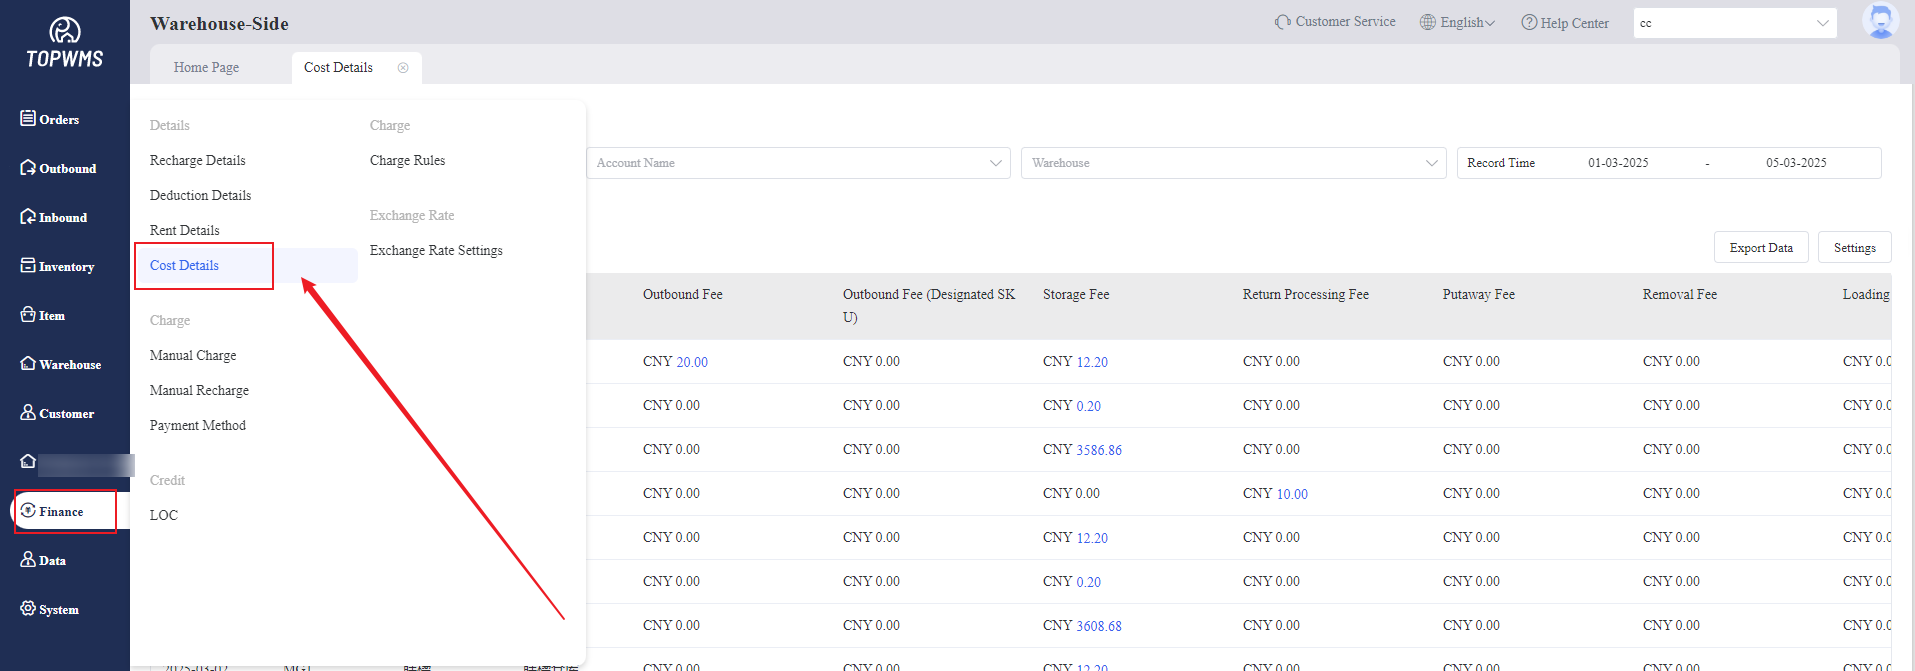The height and width of the screenshot is (671, 1915).
Task: Click the Settings button
Action: pyautogui.click(x=1854, y=248)
